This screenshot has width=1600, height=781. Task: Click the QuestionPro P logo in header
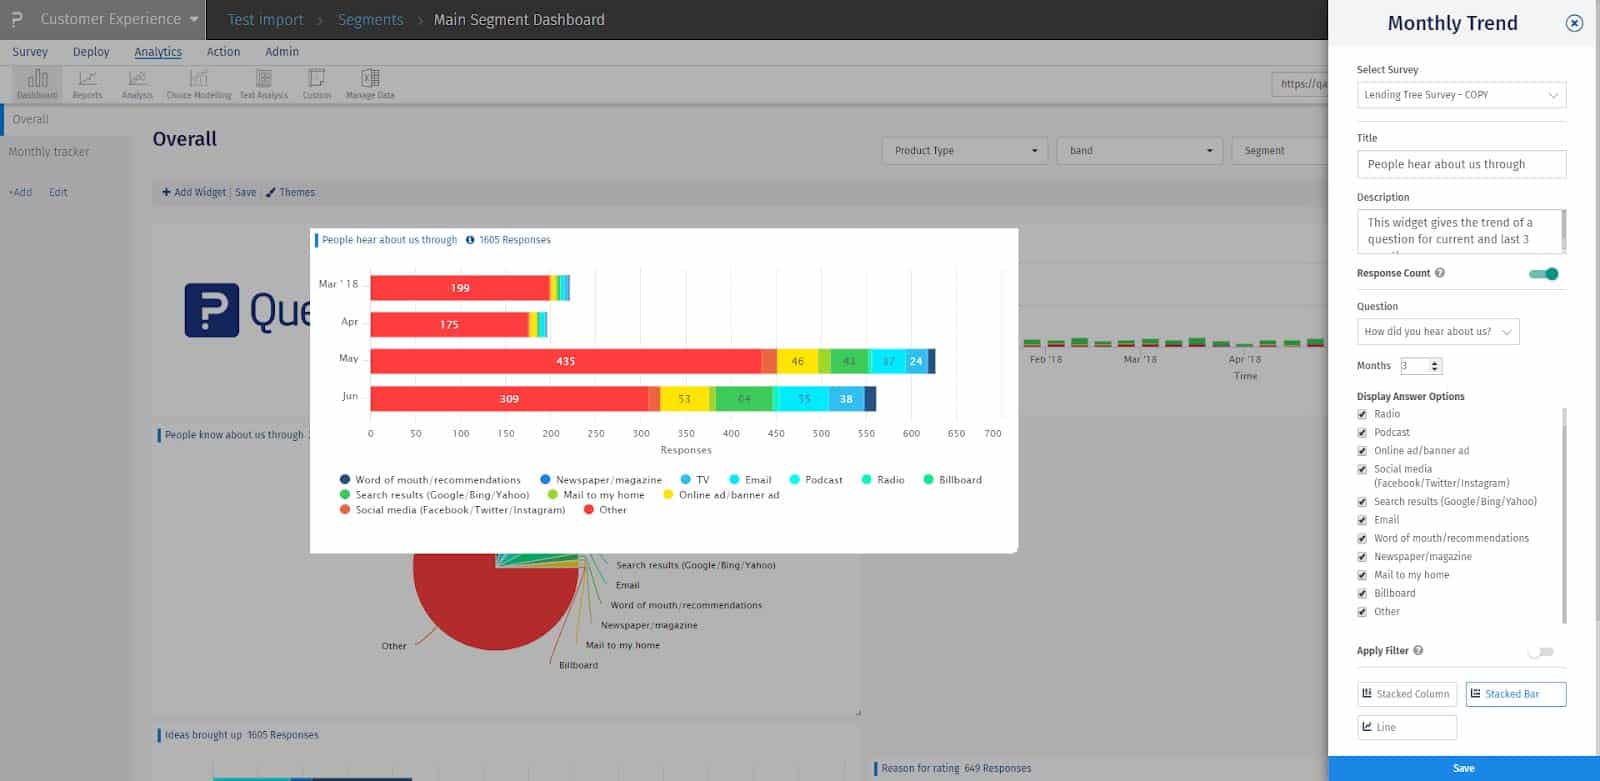17,19
